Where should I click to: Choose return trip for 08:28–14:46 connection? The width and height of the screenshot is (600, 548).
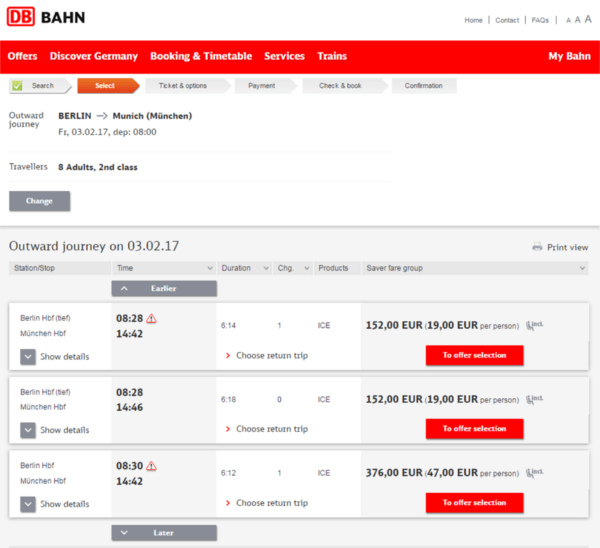pos(272,429)
